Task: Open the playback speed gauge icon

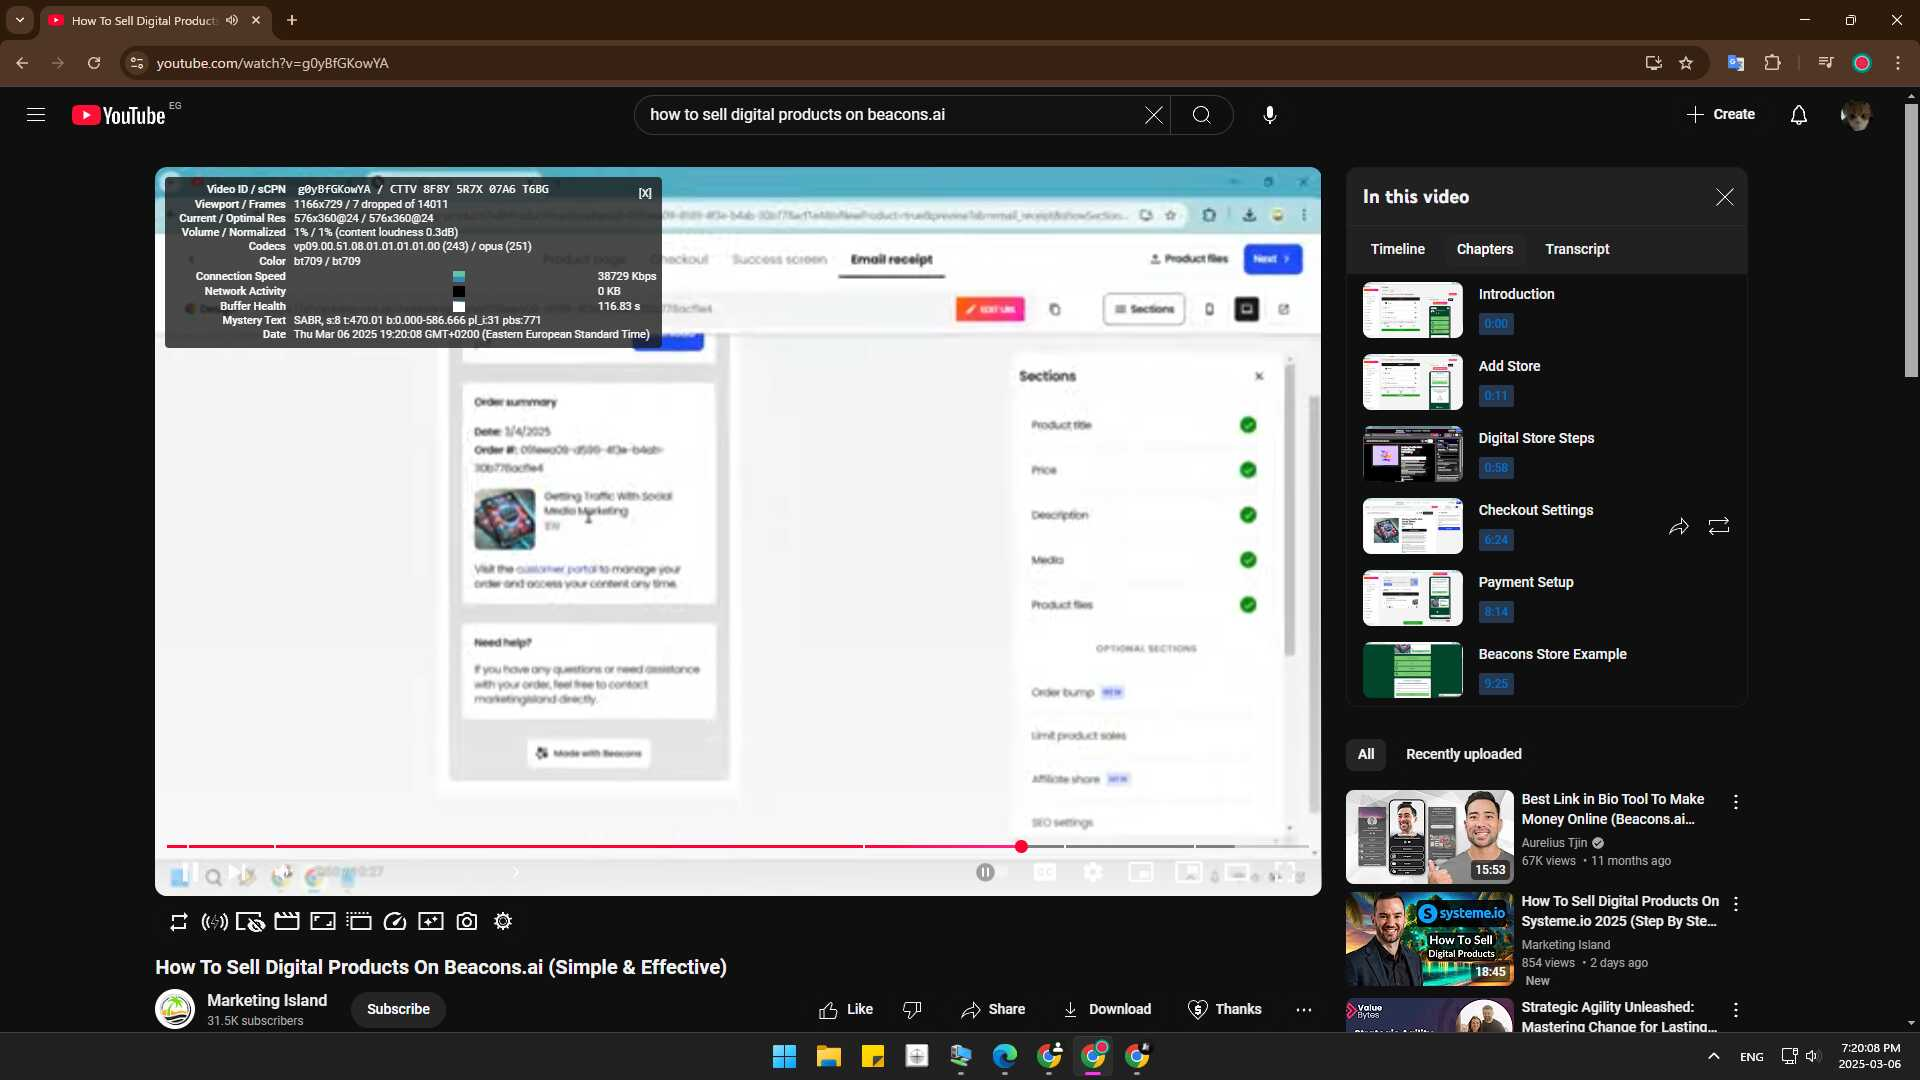Action: pyautogui.click(x=395, y=922)
